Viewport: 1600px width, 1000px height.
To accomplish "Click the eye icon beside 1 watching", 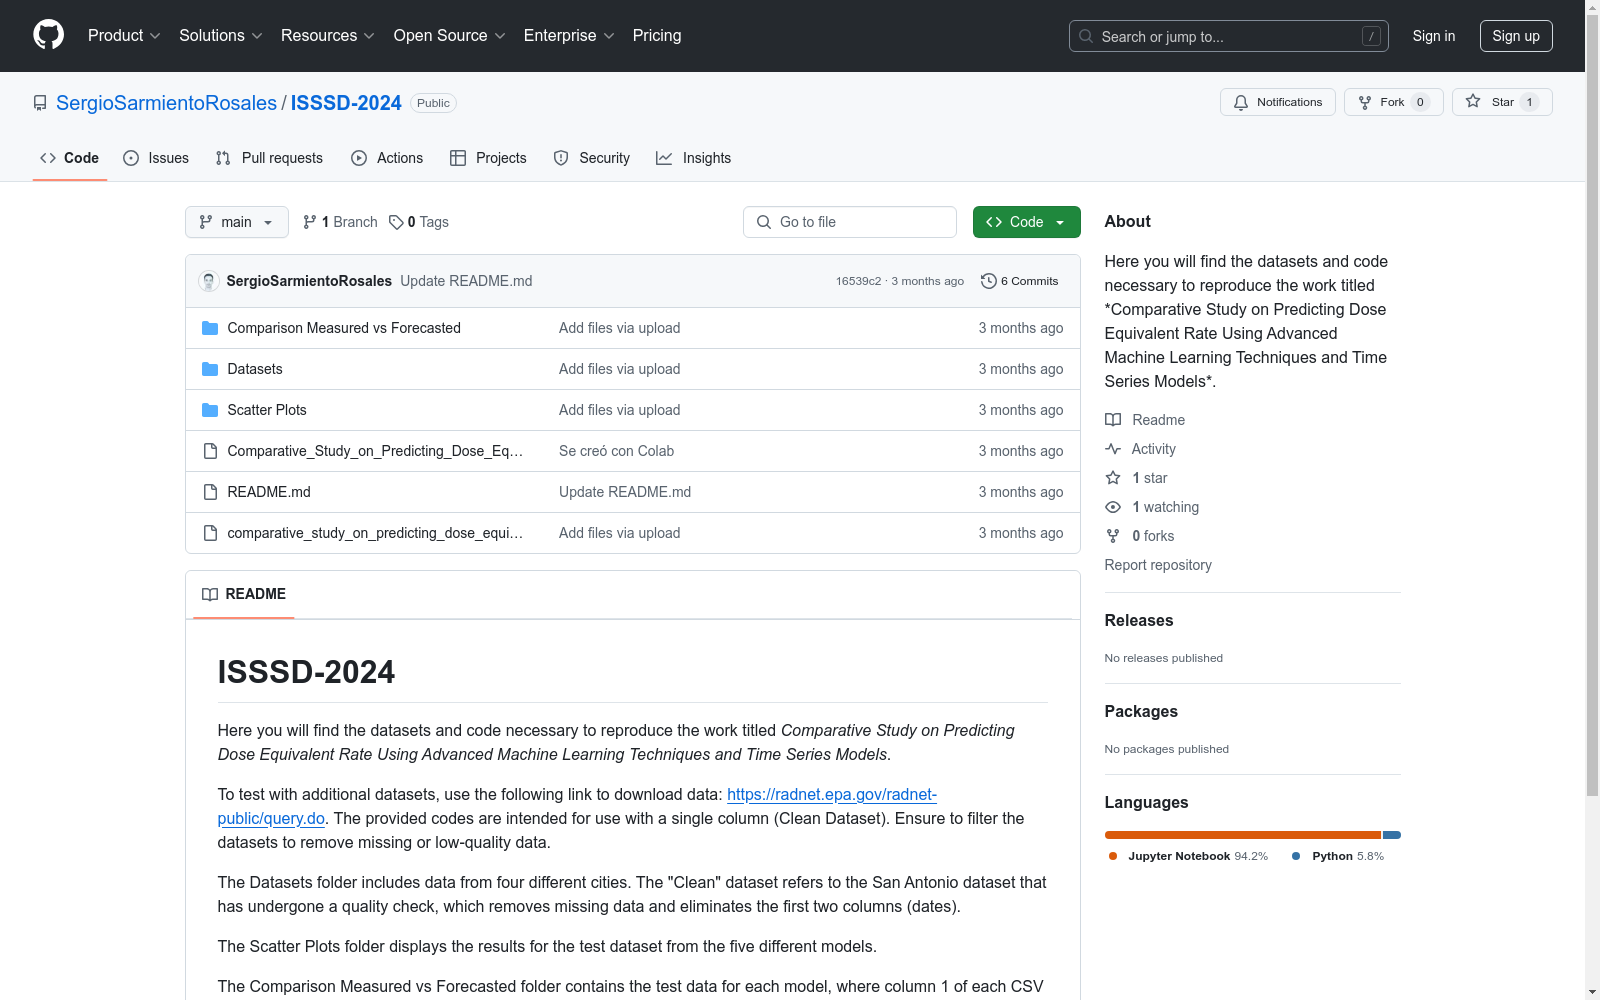I will pos(1113,507).
